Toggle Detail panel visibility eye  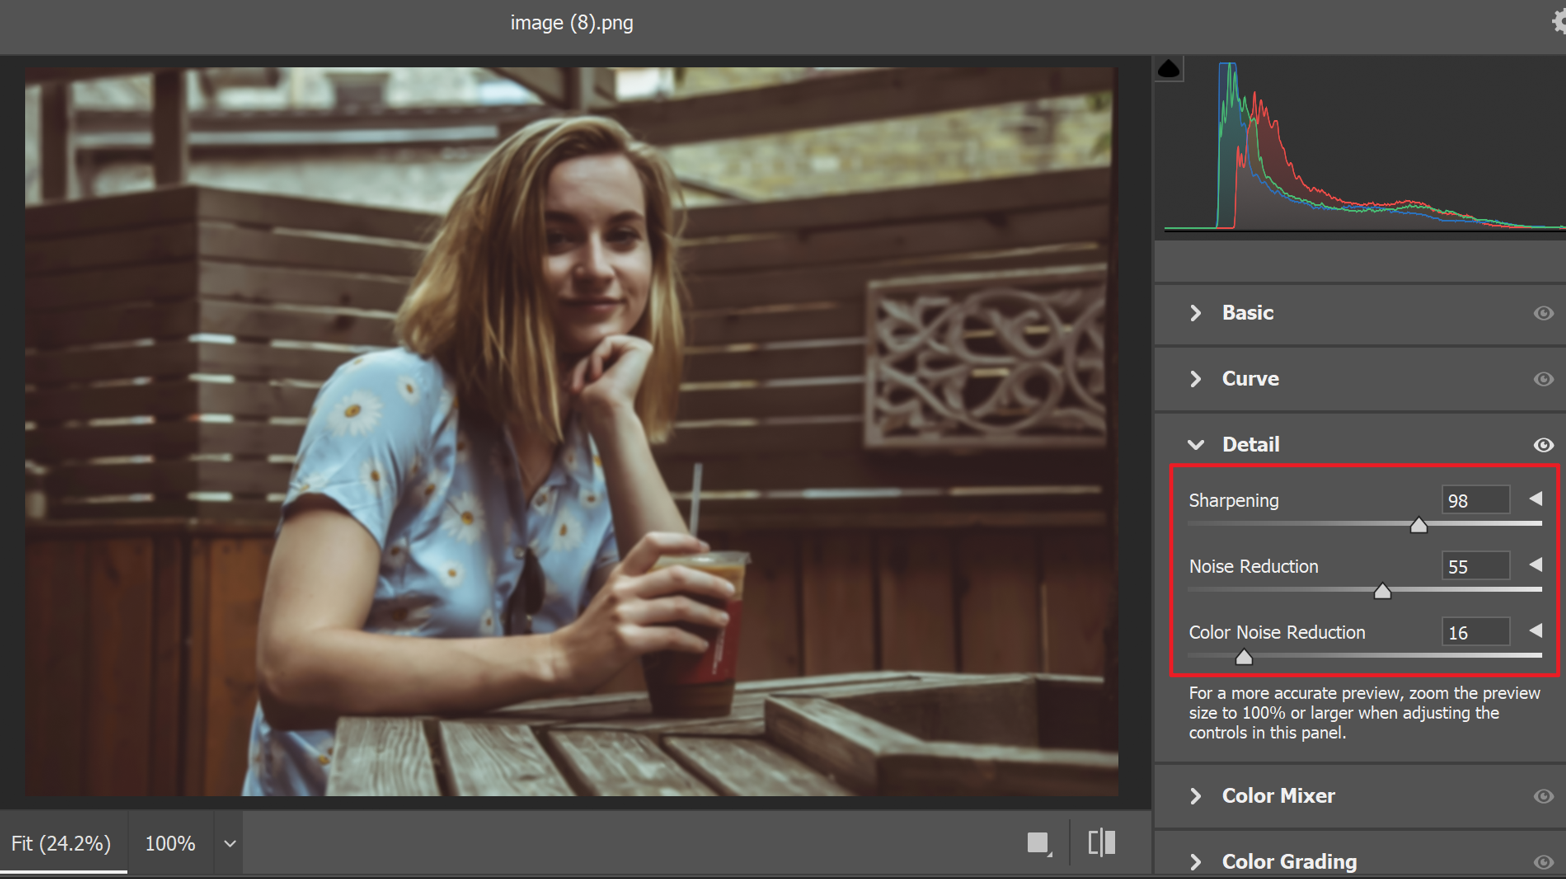1543,445
